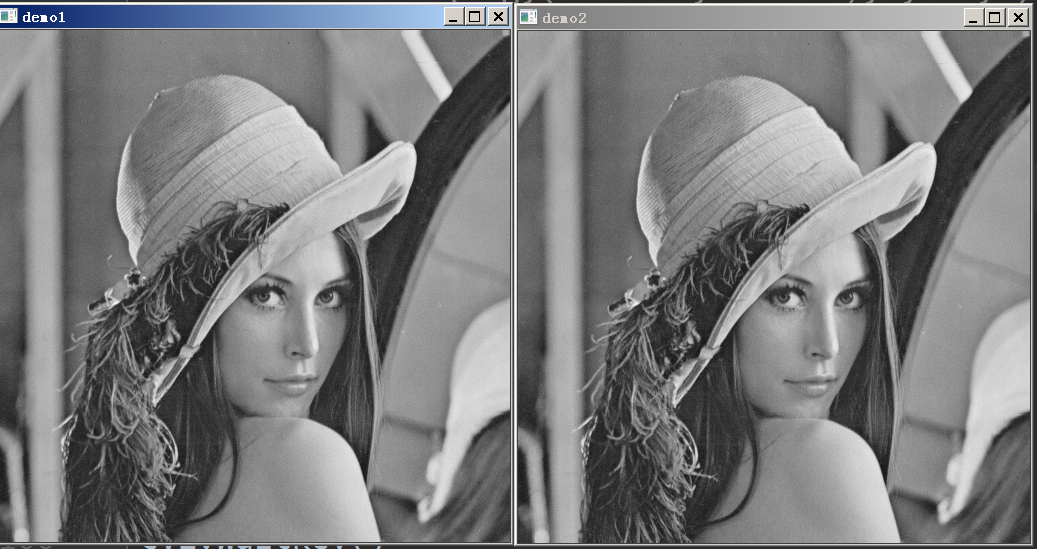Viewport: 1037px width, 549px height.
Task: Click the demo2 window app icon
Action: point(528,17)
